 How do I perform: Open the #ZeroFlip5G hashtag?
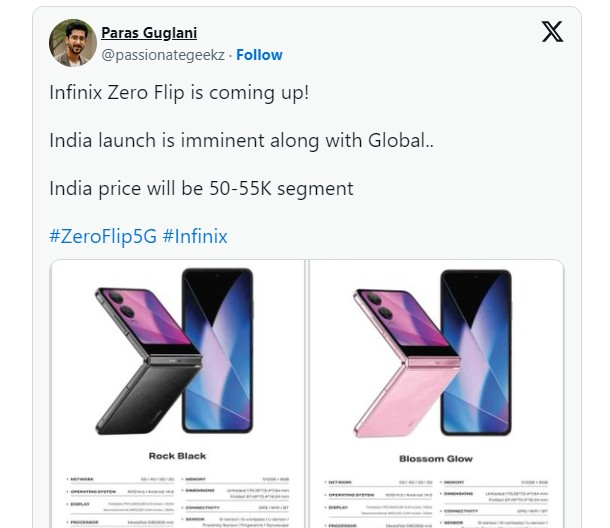[101, 237]
